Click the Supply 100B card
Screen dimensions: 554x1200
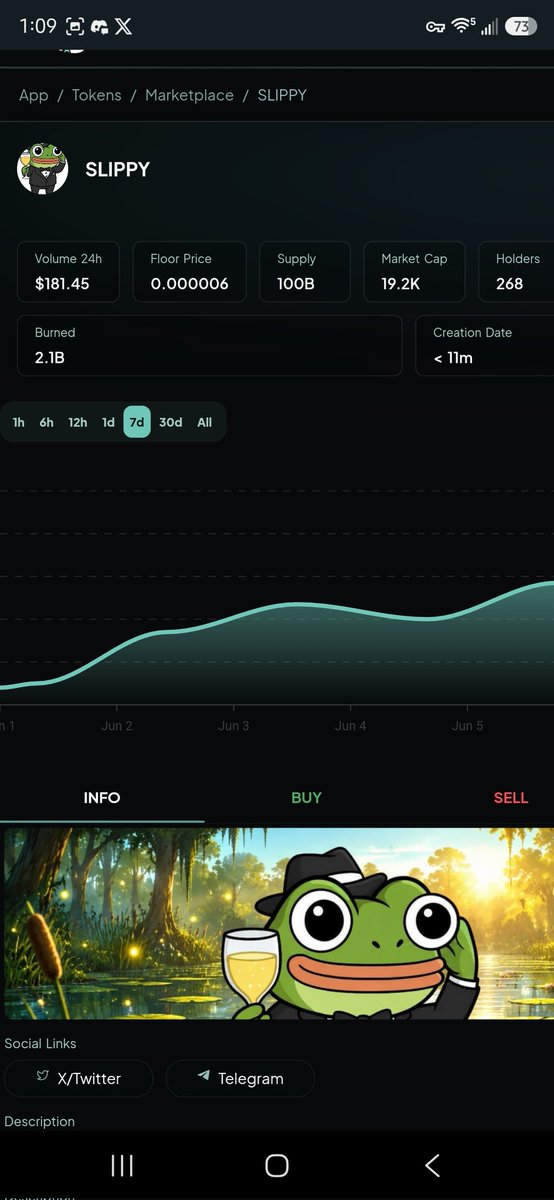tap(305, 271)
